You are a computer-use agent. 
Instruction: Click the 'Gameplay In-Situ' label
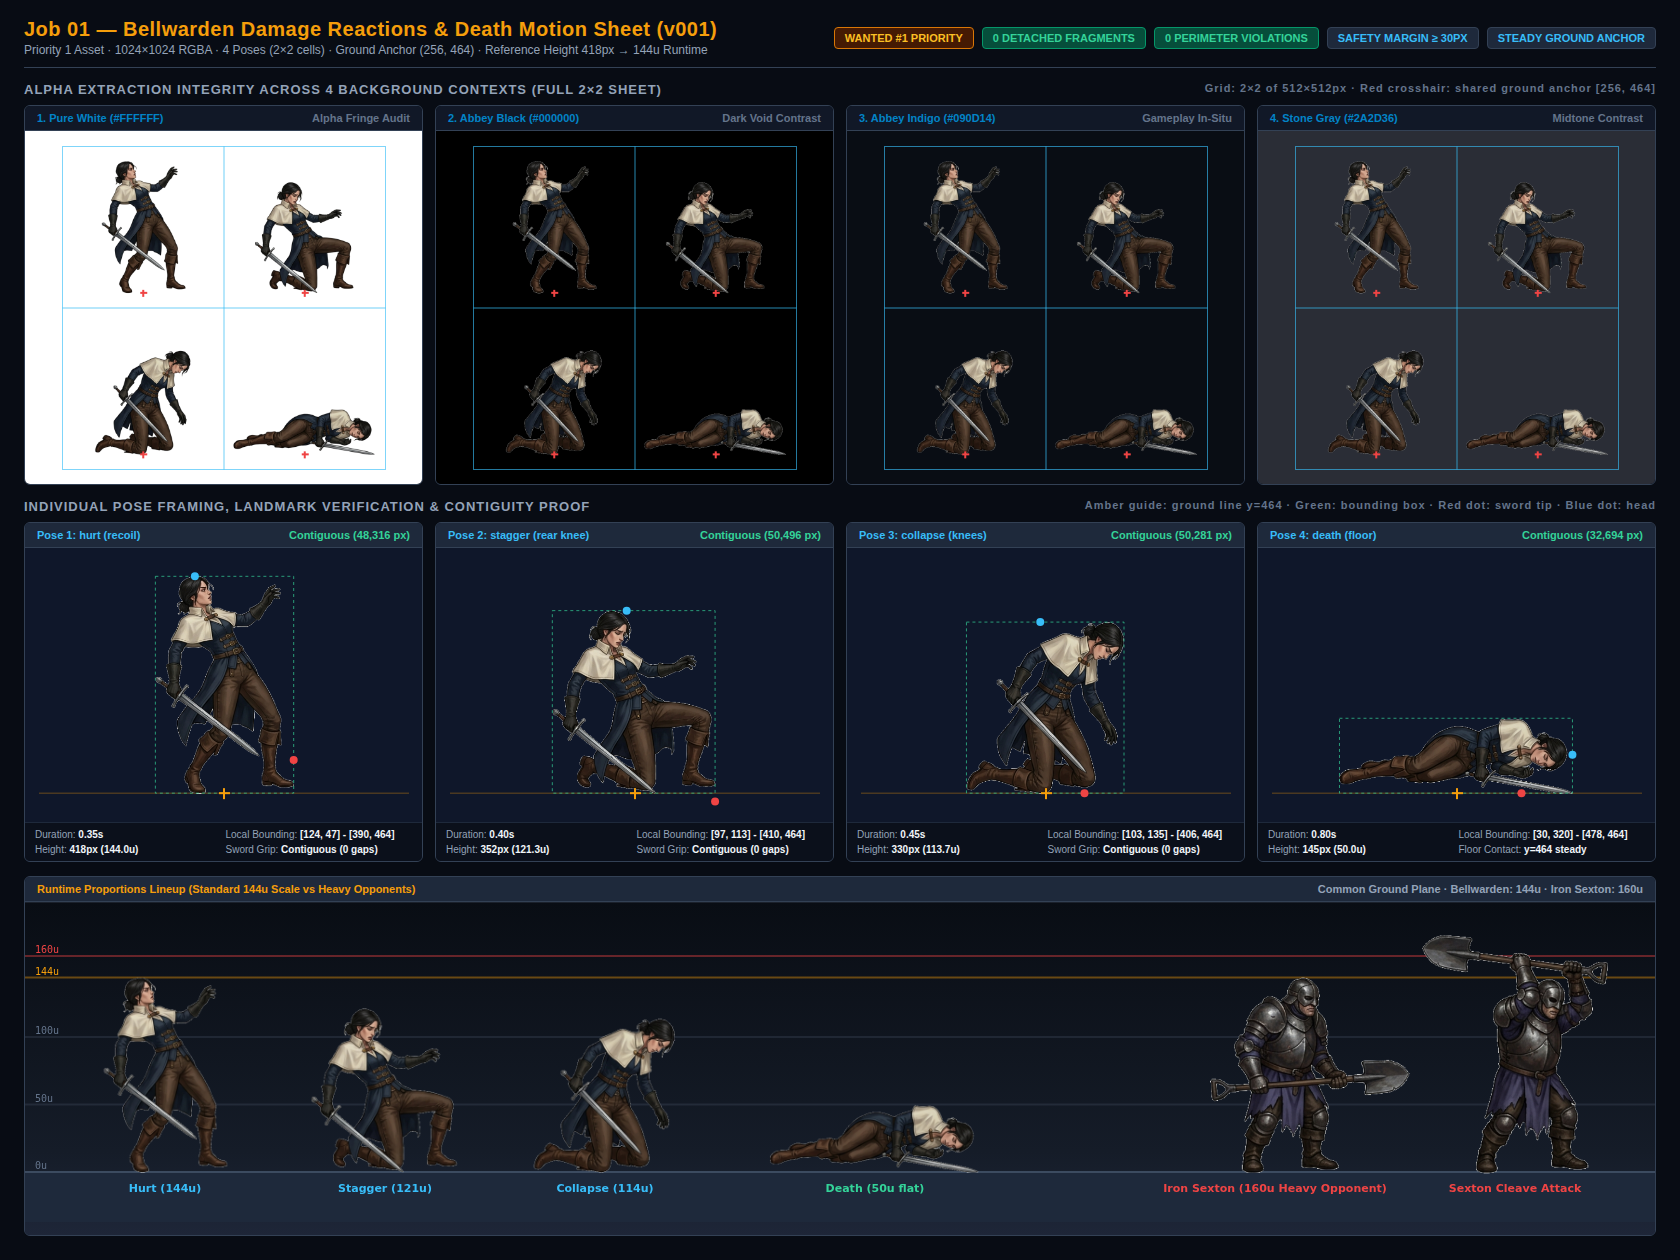click(1187, 118)
